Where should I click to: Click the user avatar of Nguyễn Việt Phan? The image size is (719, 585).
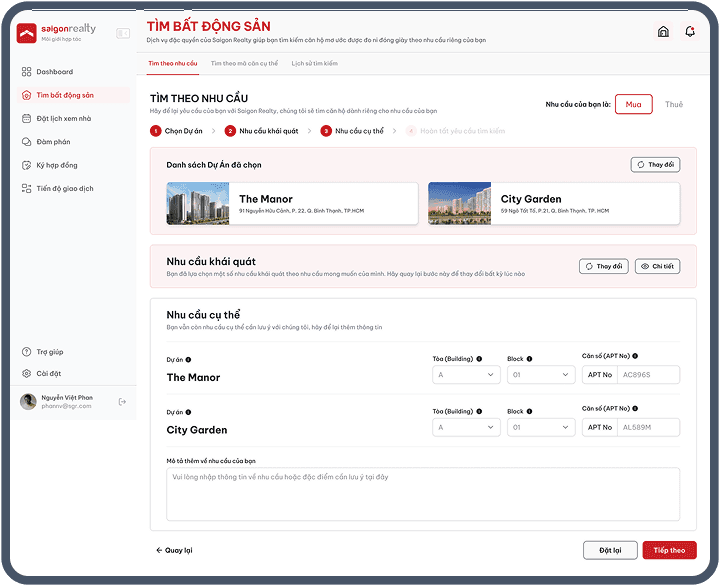[28, 402]
